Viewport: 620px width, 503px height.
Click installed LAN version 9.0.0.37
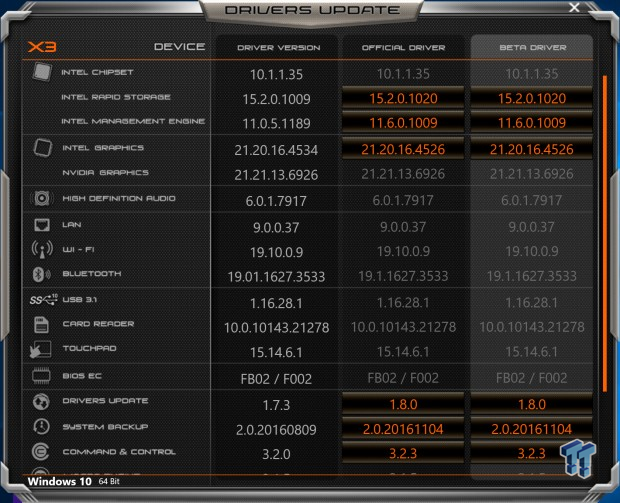tap(276, 227)
